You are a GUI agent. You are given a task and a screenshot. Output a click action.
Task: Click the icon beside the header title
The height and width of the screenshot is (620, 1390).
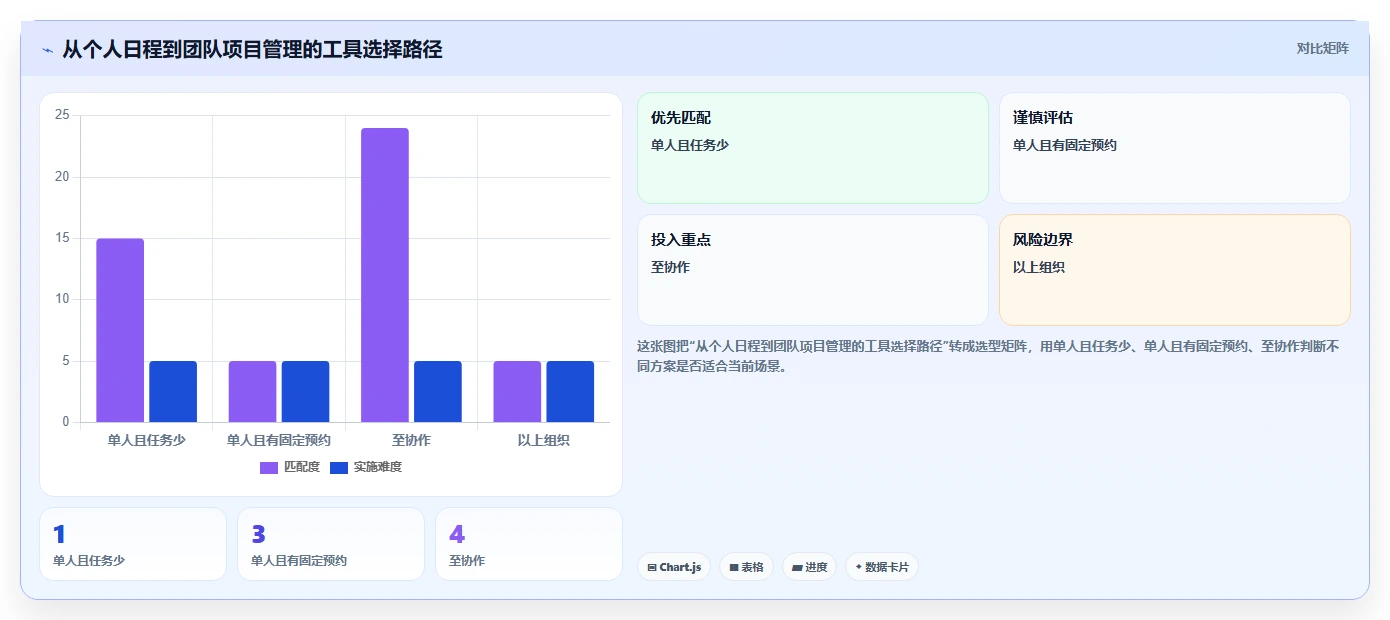pyautogui.click(x=47, y=49)
